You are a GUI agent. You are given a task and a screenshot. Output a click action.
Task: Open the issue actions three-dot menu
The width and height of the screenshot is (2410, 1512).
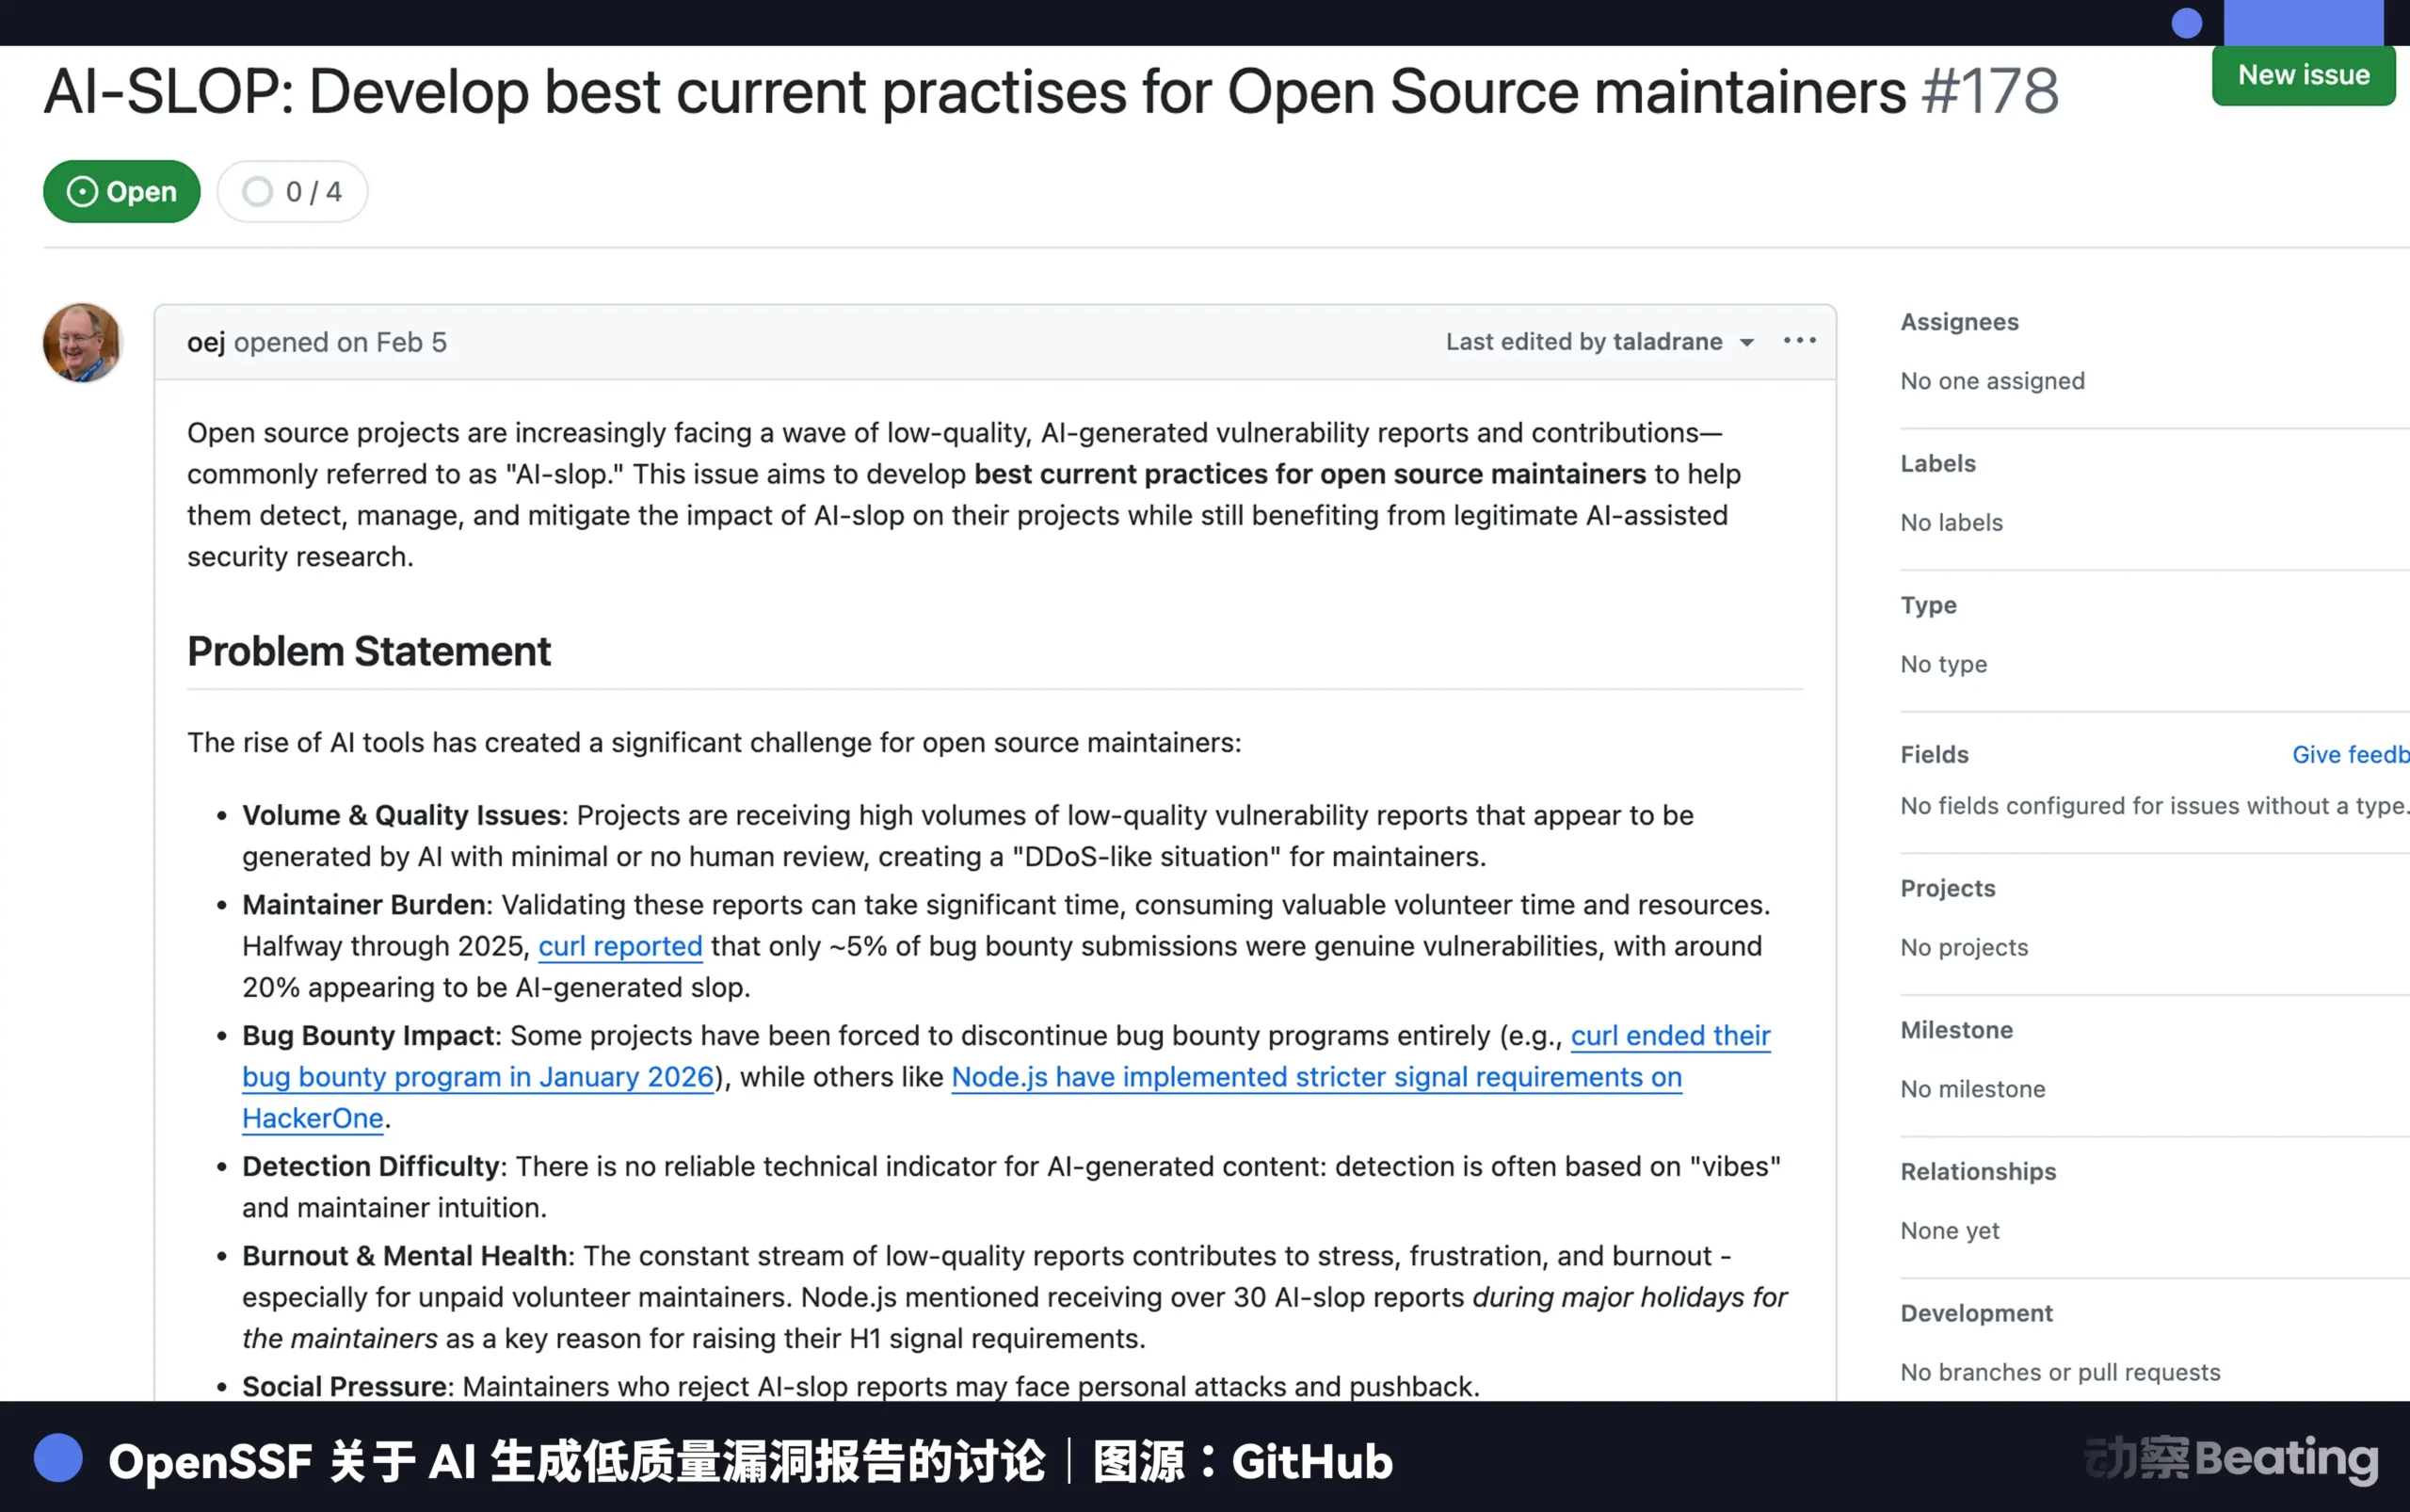pos(1799,341)
